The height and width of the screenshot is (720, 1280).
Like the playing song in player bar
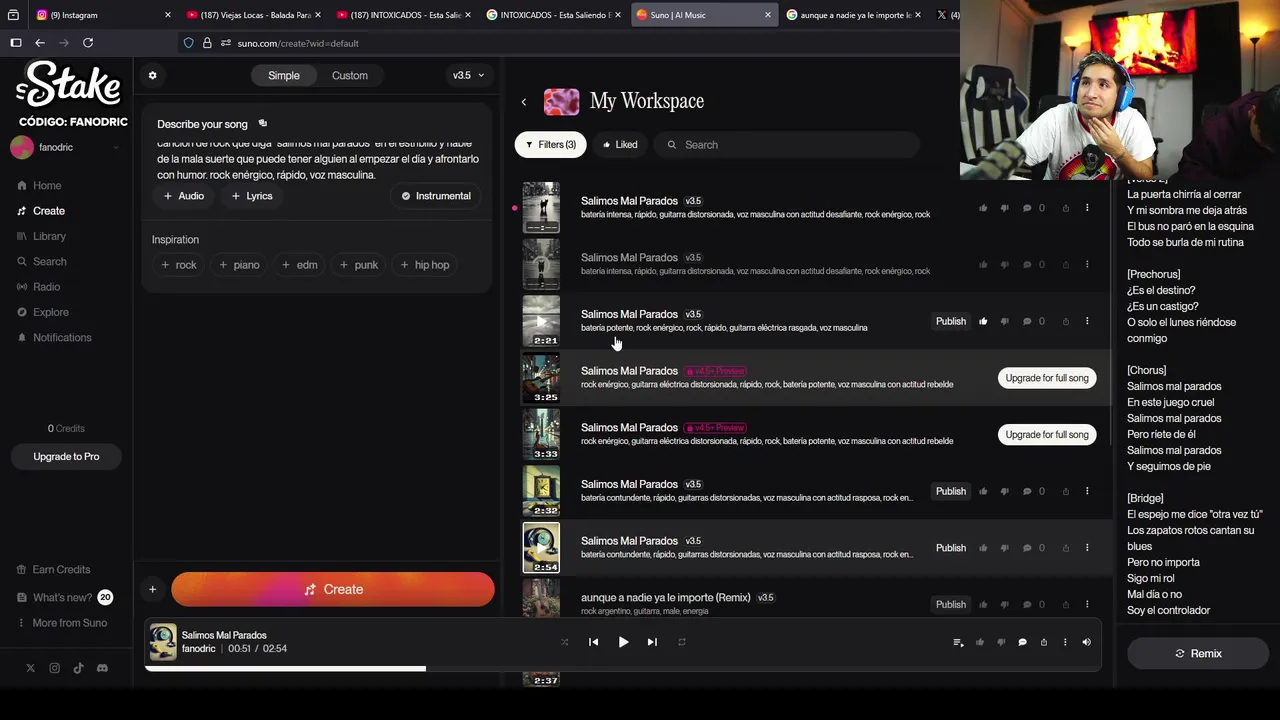pos(980,642)
